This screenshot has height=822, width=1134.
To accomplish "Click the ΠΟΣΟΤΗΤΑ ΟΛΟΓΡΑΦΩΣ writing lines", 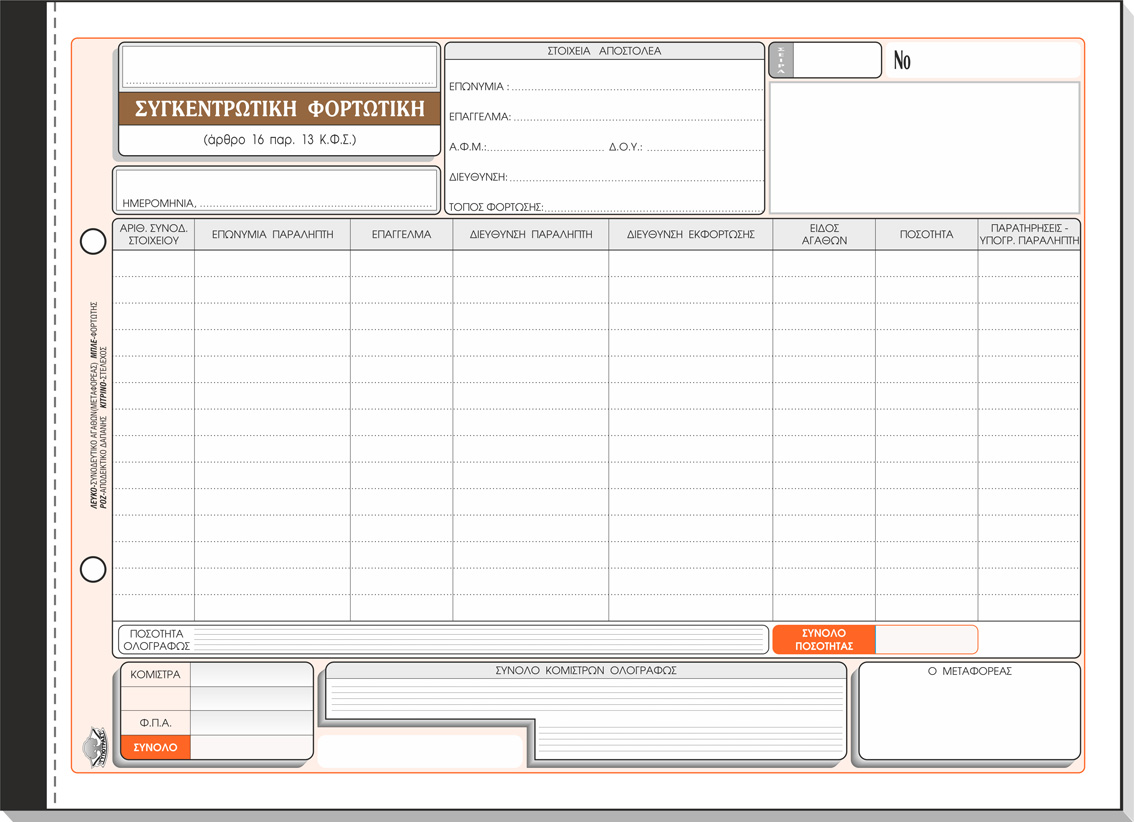I will (480, 640).
